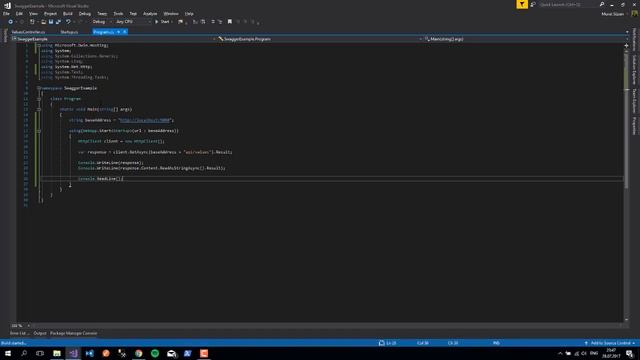Viewport: 640px width, 360px height.
Task: Open the Test menu
Action: point(133,13)
